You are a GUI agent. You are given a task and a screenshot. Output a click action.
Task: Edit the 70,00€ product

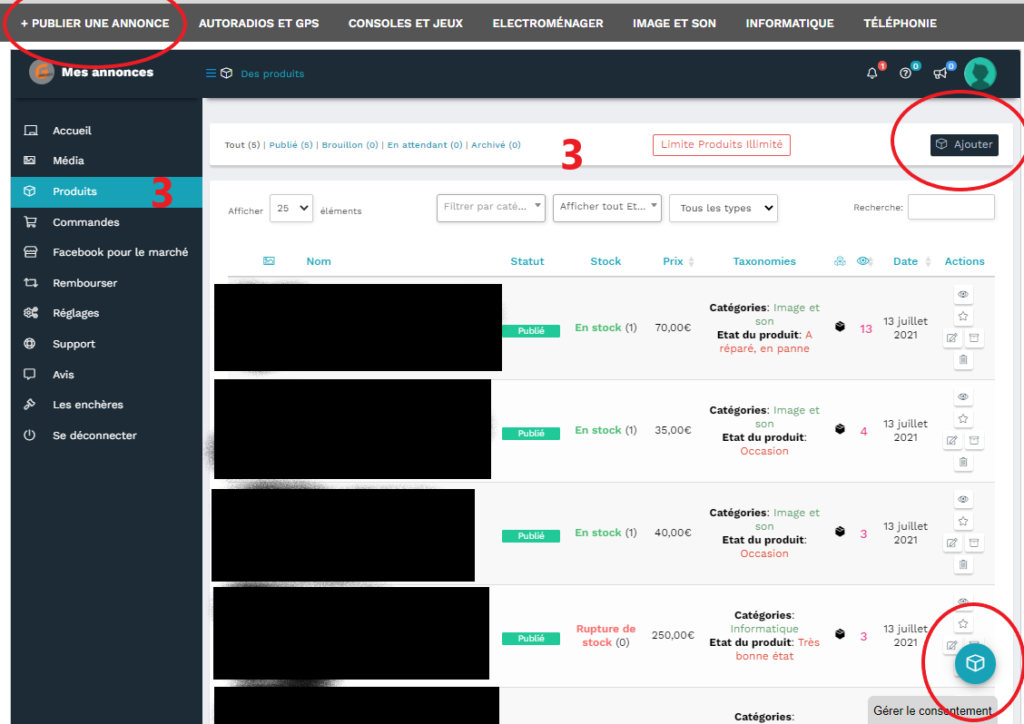click(x=952, y=338)
